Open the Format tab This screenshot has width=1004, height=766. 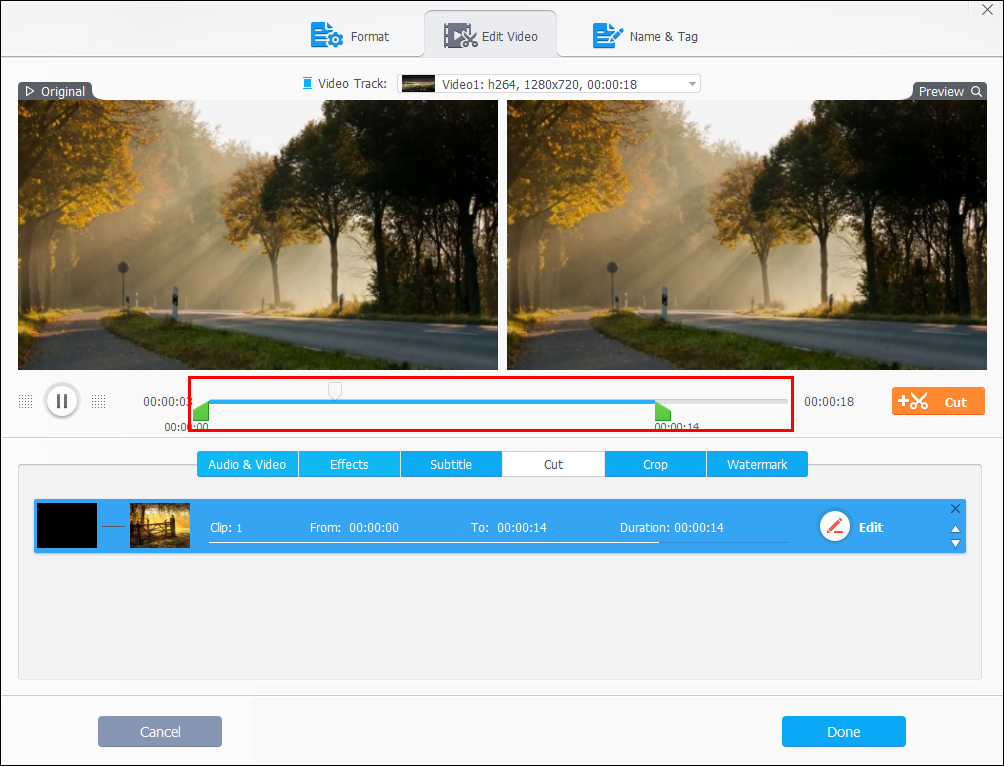click(350, 36)
